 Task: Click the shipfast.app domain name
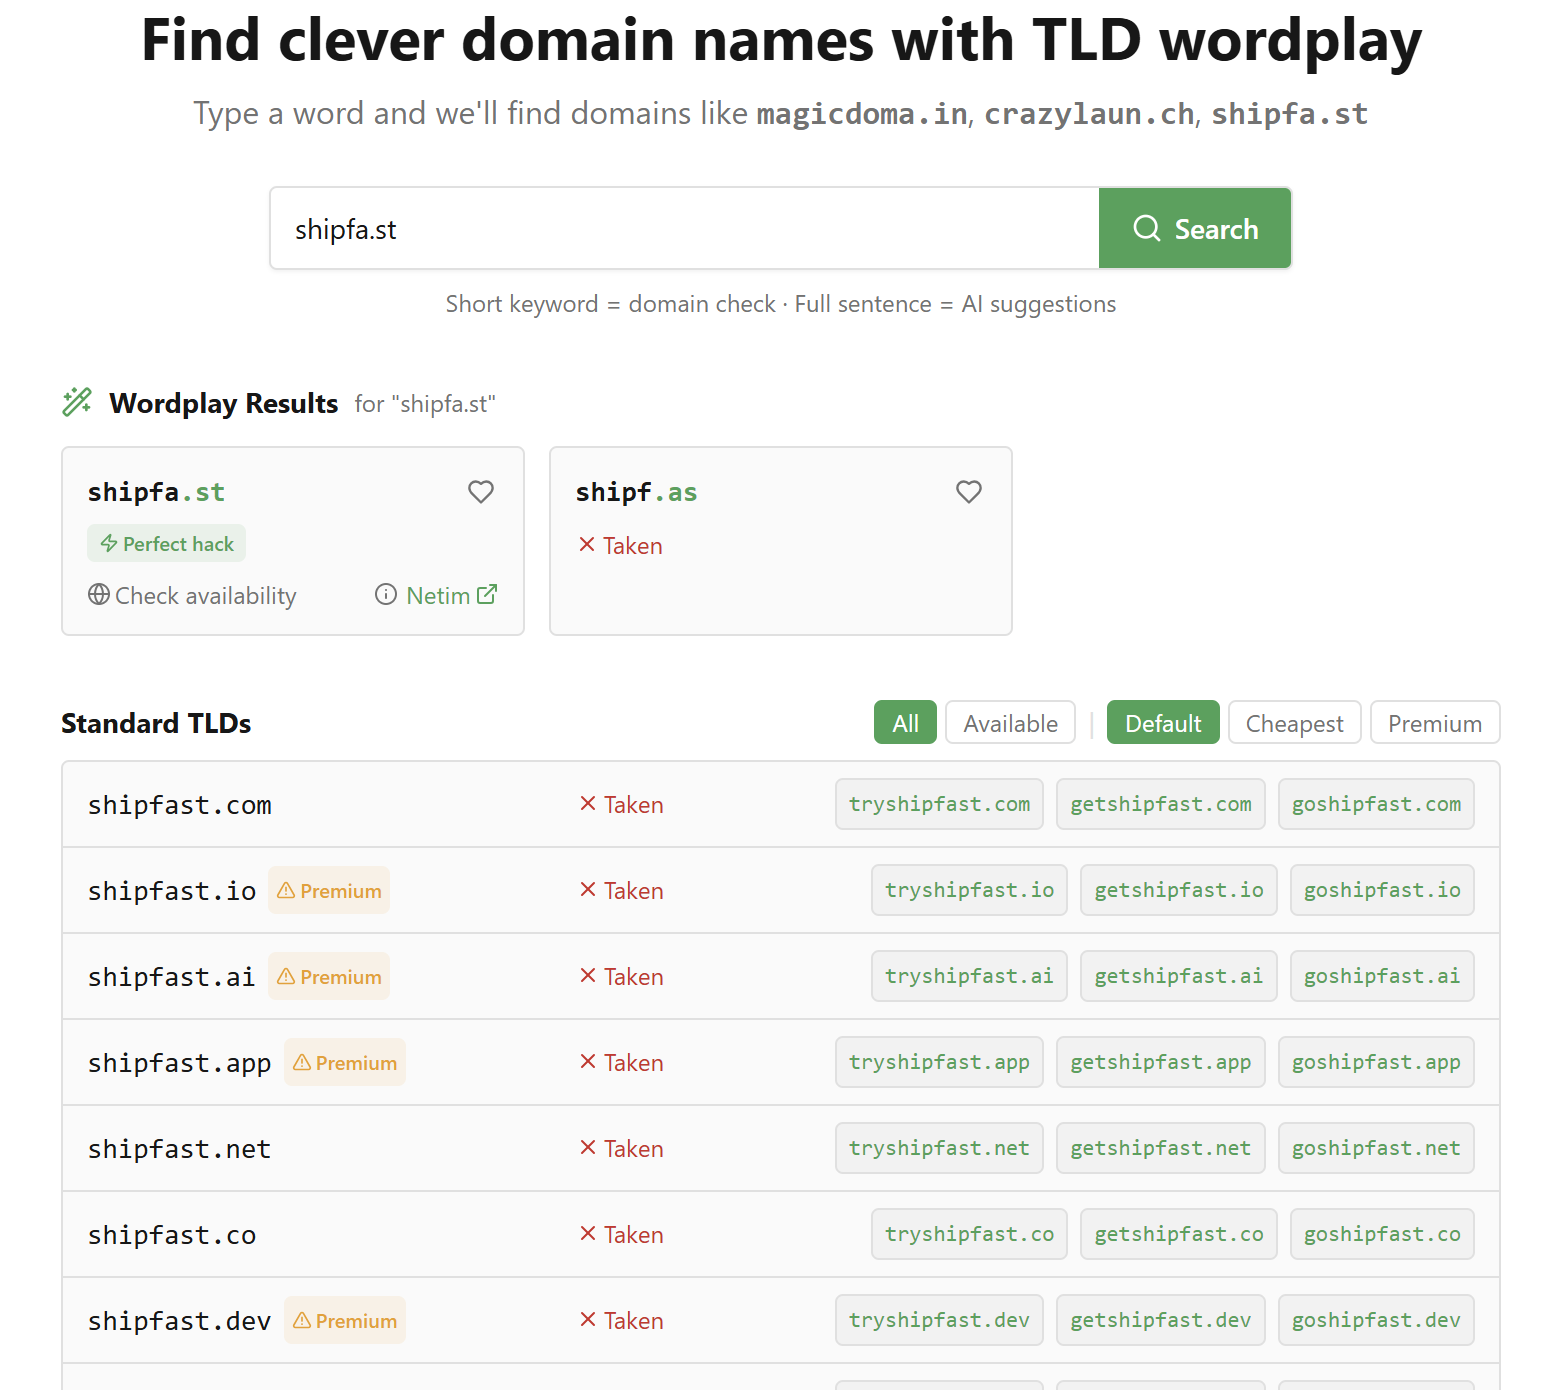pyautogui.click(x=179, y=1063)
